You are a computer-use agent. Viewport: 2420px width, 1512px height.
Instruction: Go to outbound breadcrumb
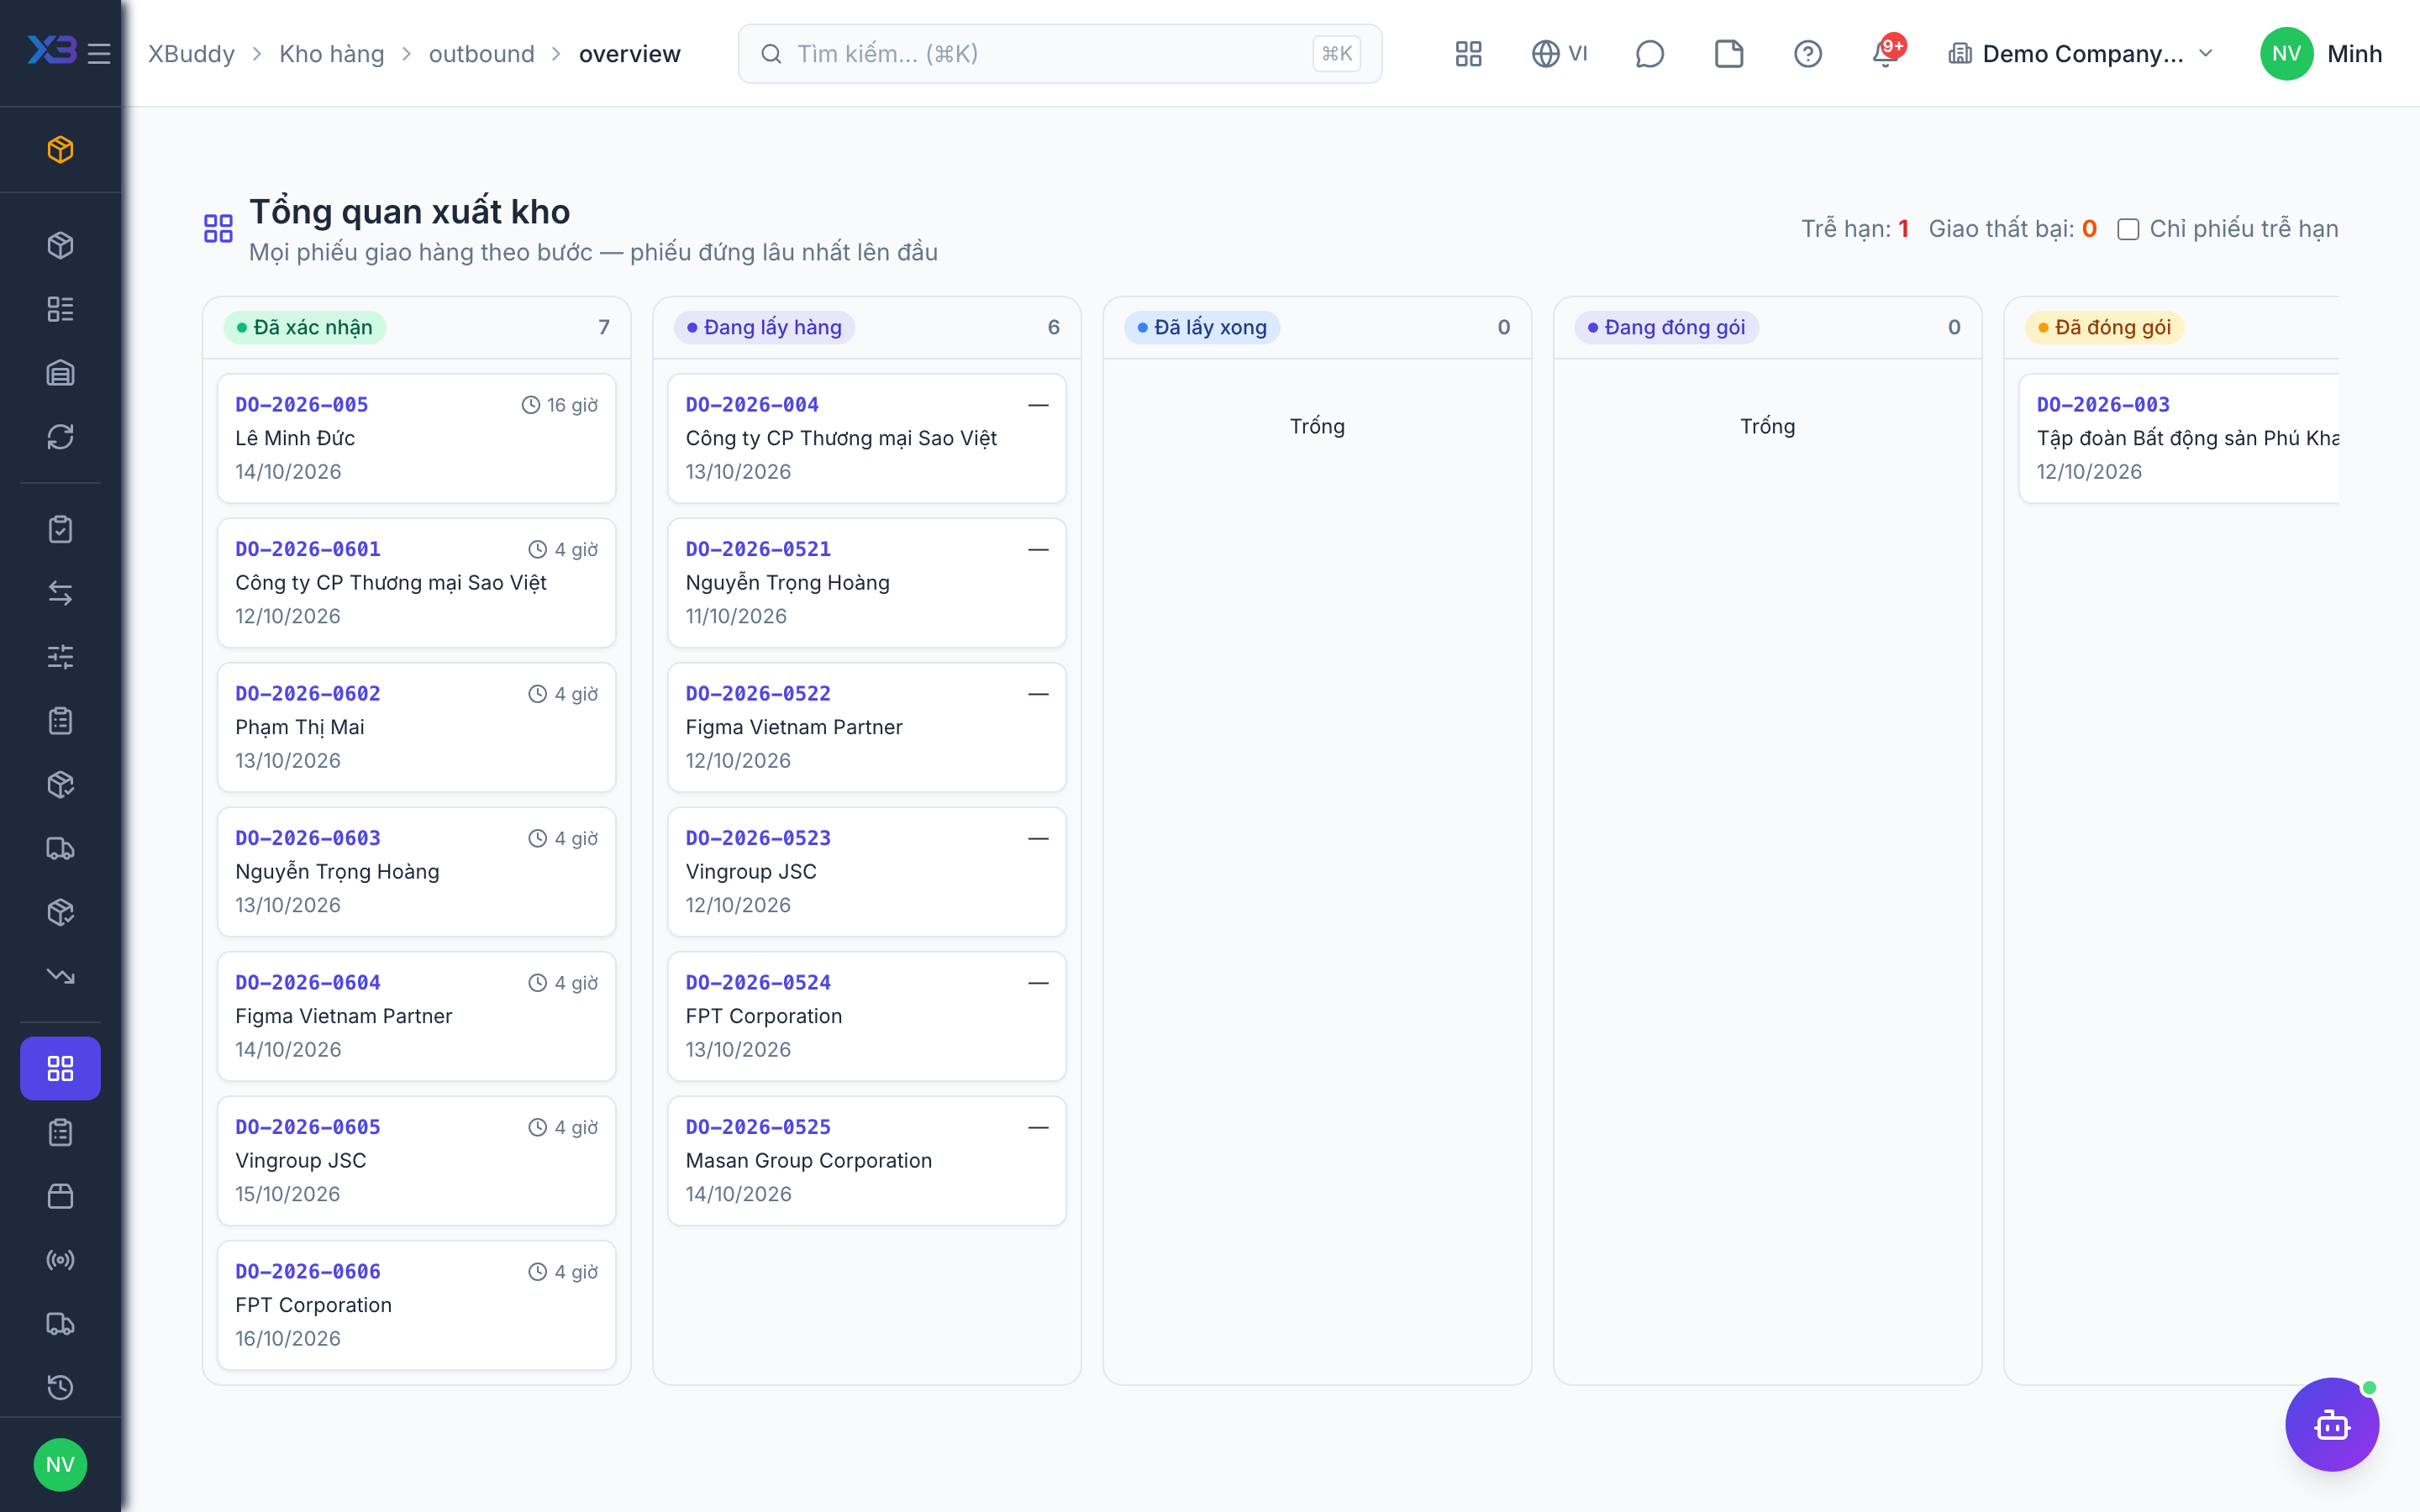point(482,54)
